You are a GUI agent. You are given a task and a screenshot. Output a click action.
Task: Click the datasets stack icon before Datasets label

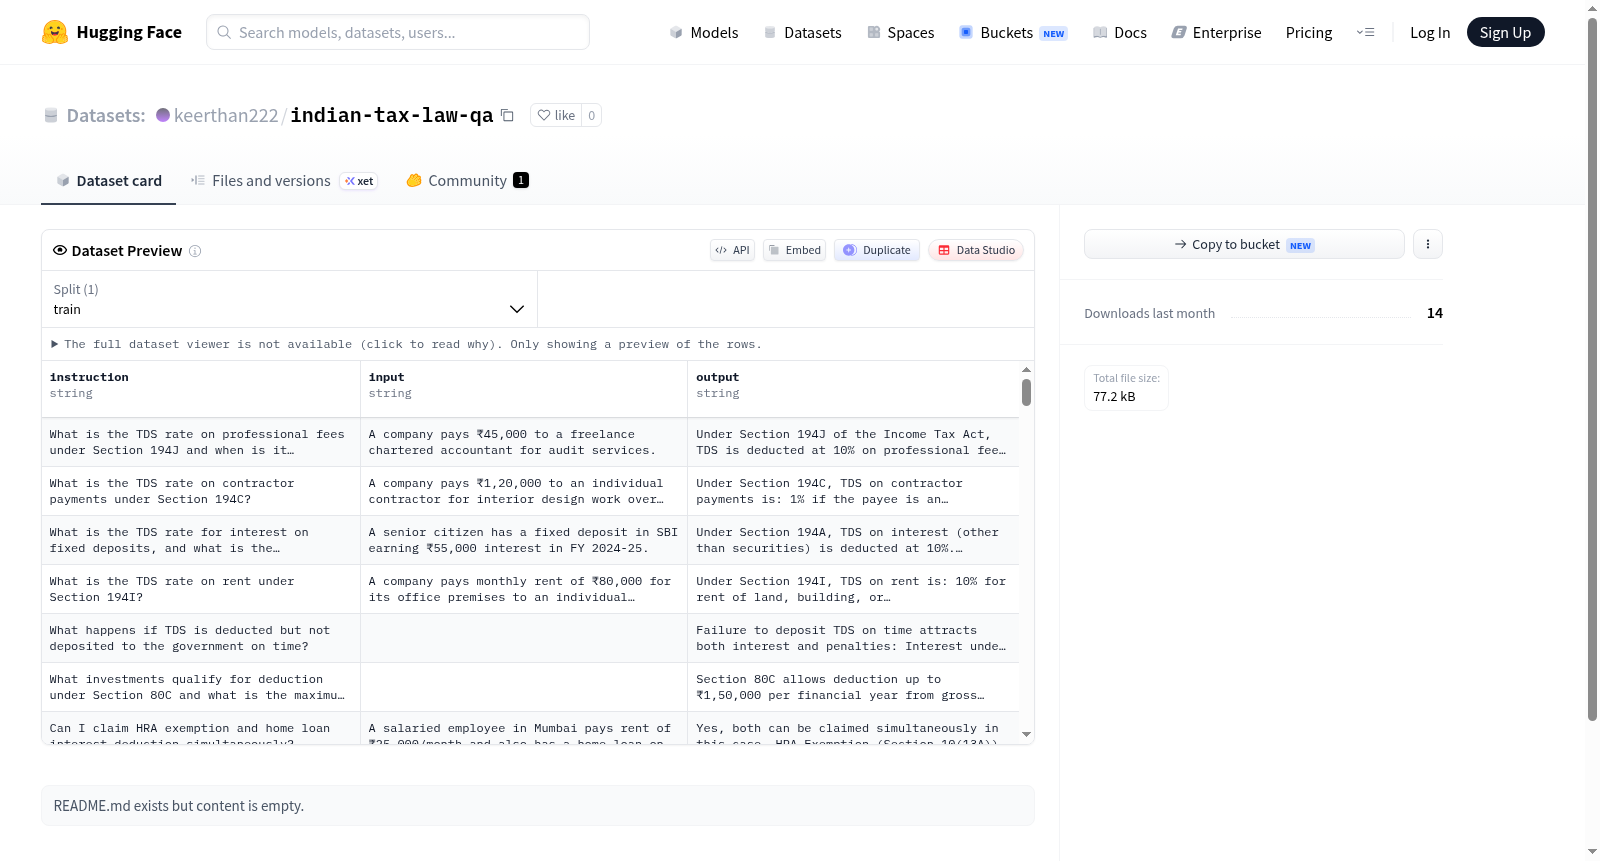[51, 115]
